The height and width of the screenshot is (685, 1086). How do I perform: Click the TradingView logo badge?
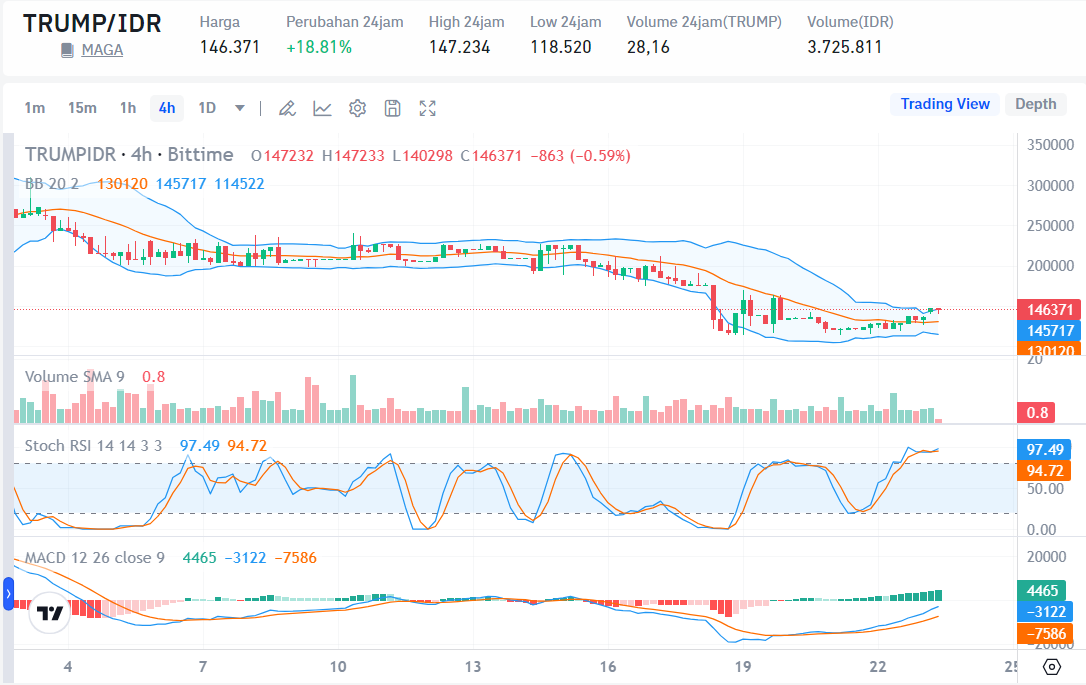(50, 613)
